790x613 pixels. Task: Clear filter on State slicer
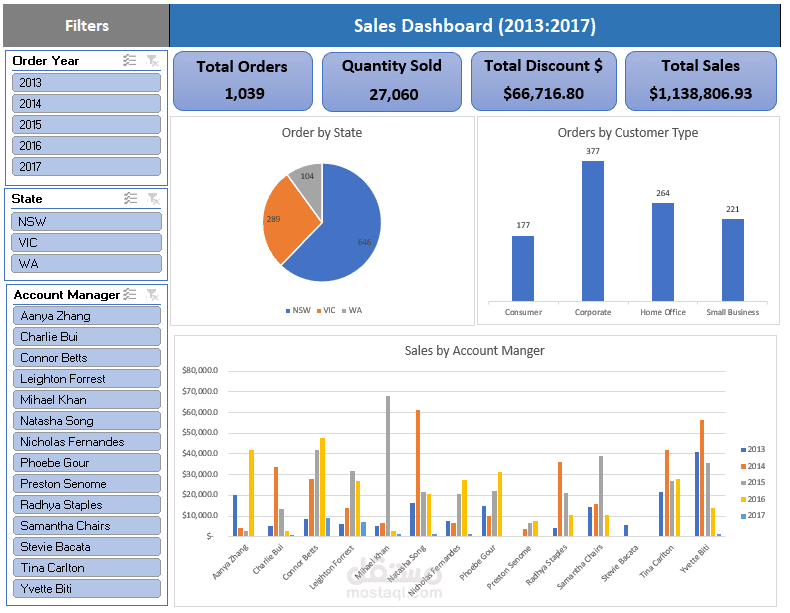tap(153, 198)
